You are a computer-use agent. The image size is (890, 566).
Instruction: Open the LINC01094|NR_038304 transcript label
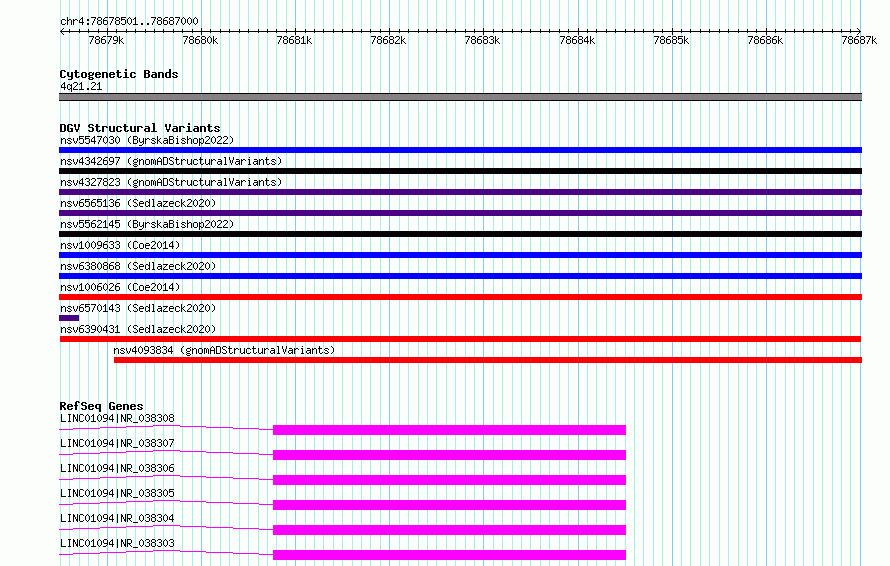coord(117,518)
